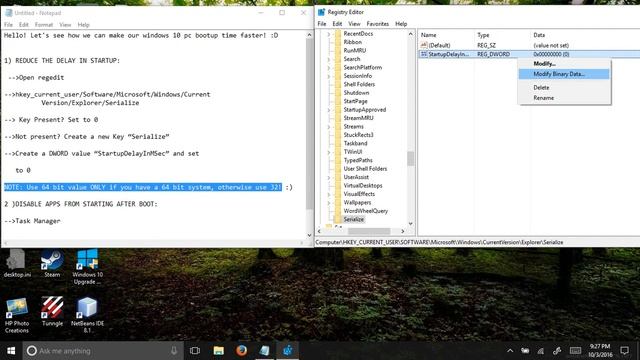Image resolution: width=640 pixels, height=360 pixels.
Task: Click the Taskband key folder icon
Action: click(x=338, y=143)
